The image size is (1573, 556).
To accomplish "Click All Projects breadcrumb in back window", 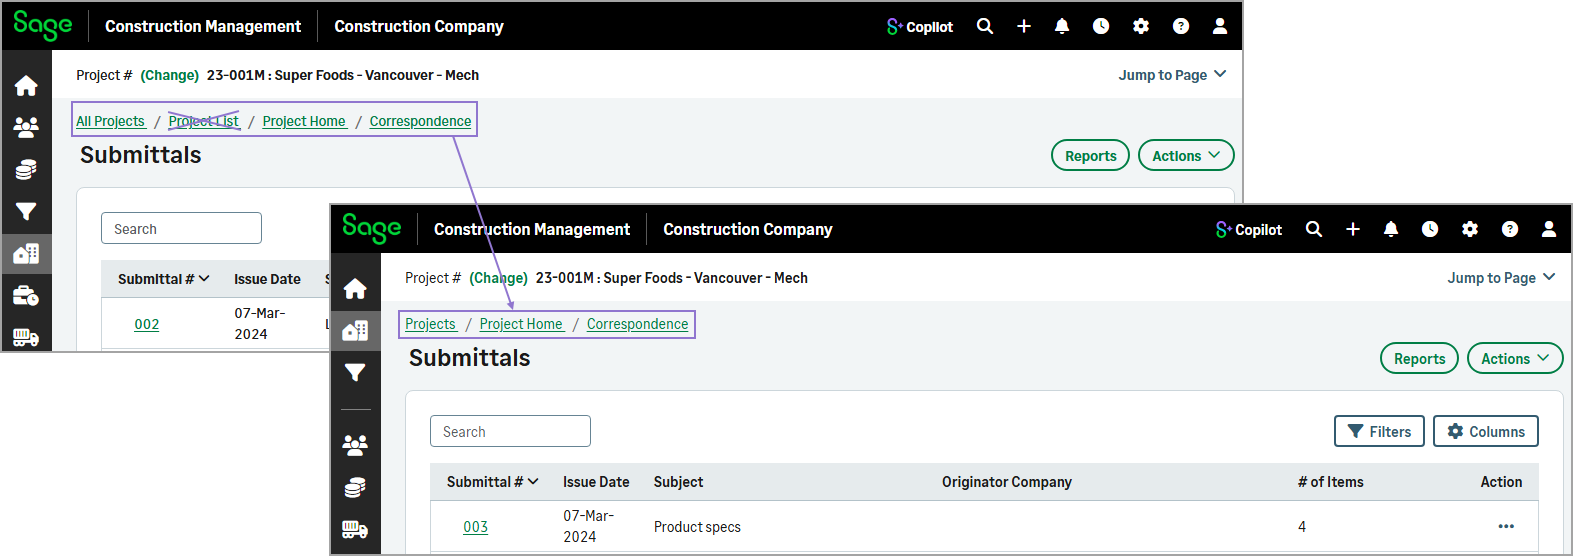I will [111, 121].
